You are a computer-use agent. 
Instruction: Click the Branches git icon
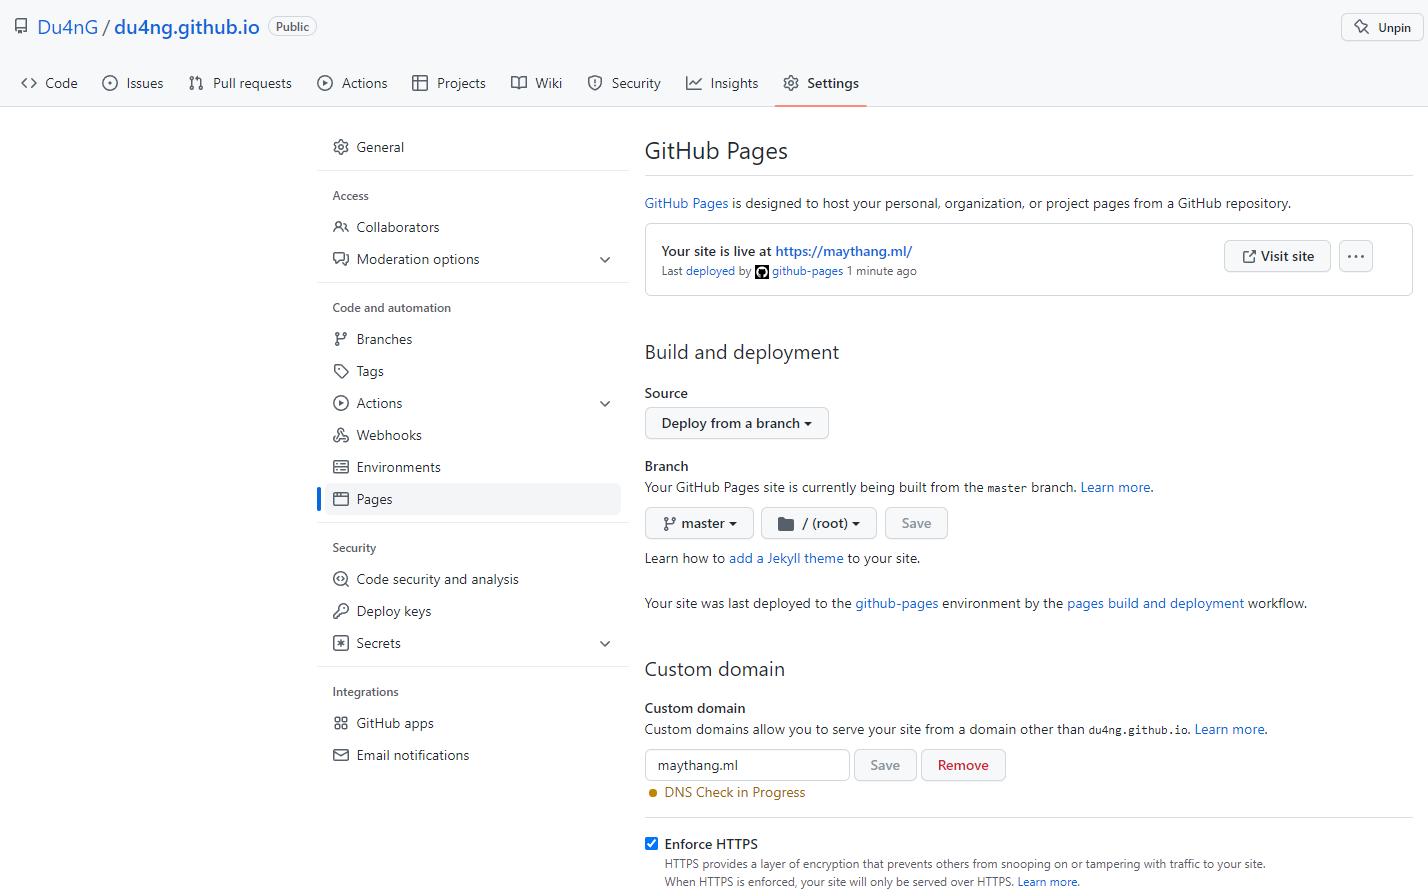click(x=341, y=339)
